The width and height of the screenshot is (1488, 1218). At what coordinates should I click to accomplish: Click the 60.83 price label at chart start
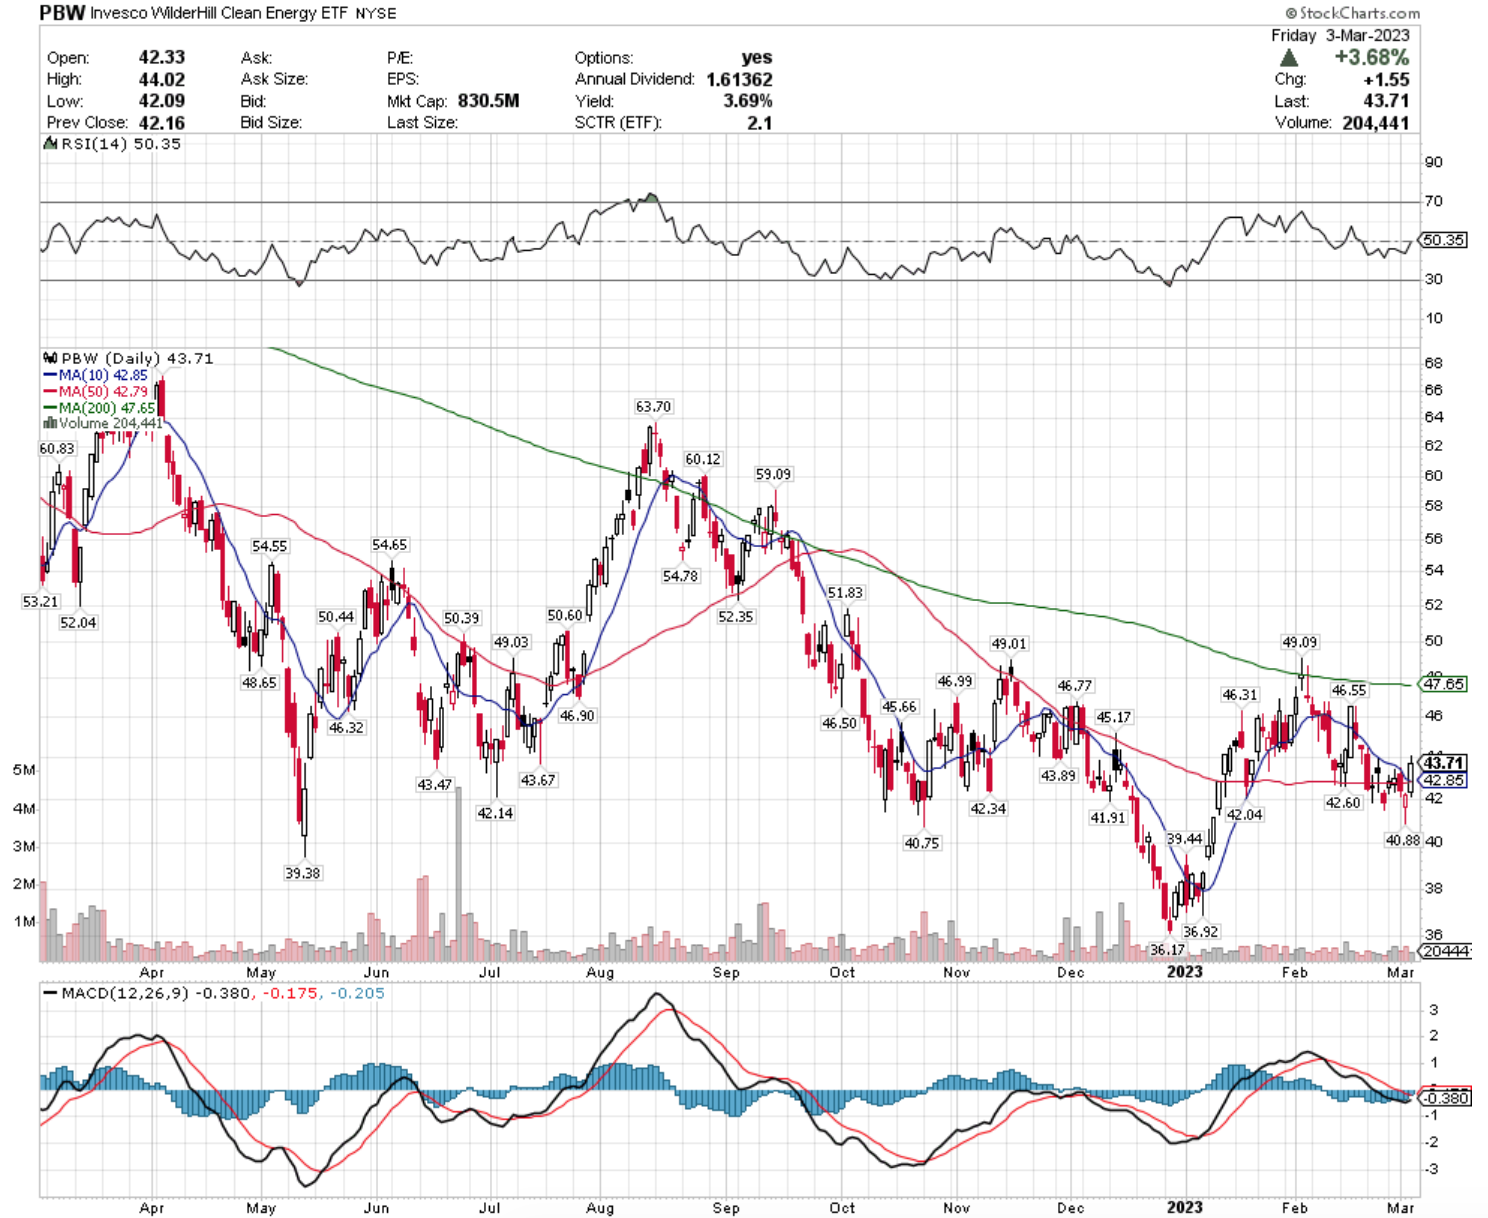(x=57, y=449)
